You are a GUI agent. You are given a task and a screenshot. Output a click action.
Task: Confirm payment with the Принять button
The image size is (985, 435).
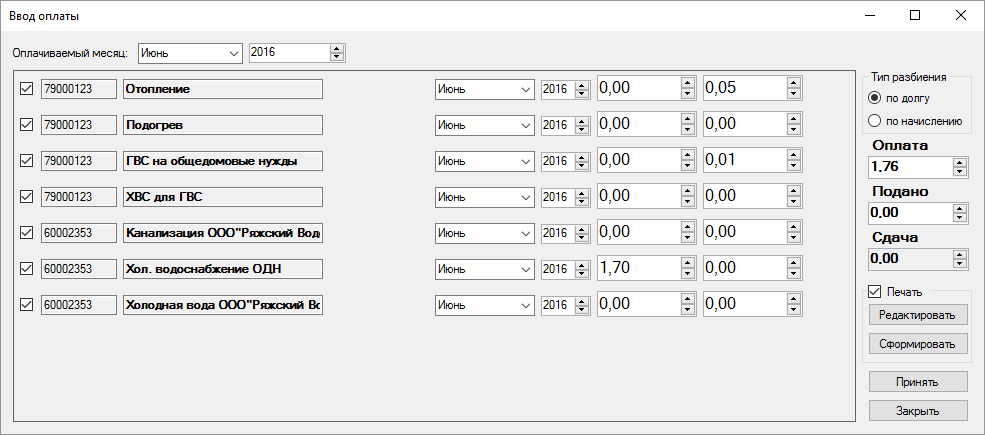coord(917,381)
